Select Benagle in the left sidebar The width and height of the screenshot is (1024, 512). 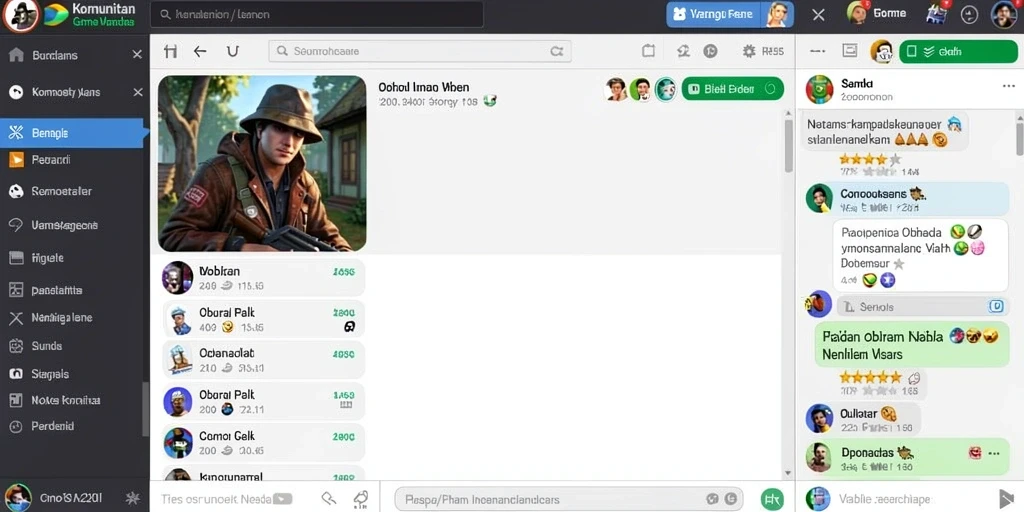pyautogui.click(x=74, y=133)
